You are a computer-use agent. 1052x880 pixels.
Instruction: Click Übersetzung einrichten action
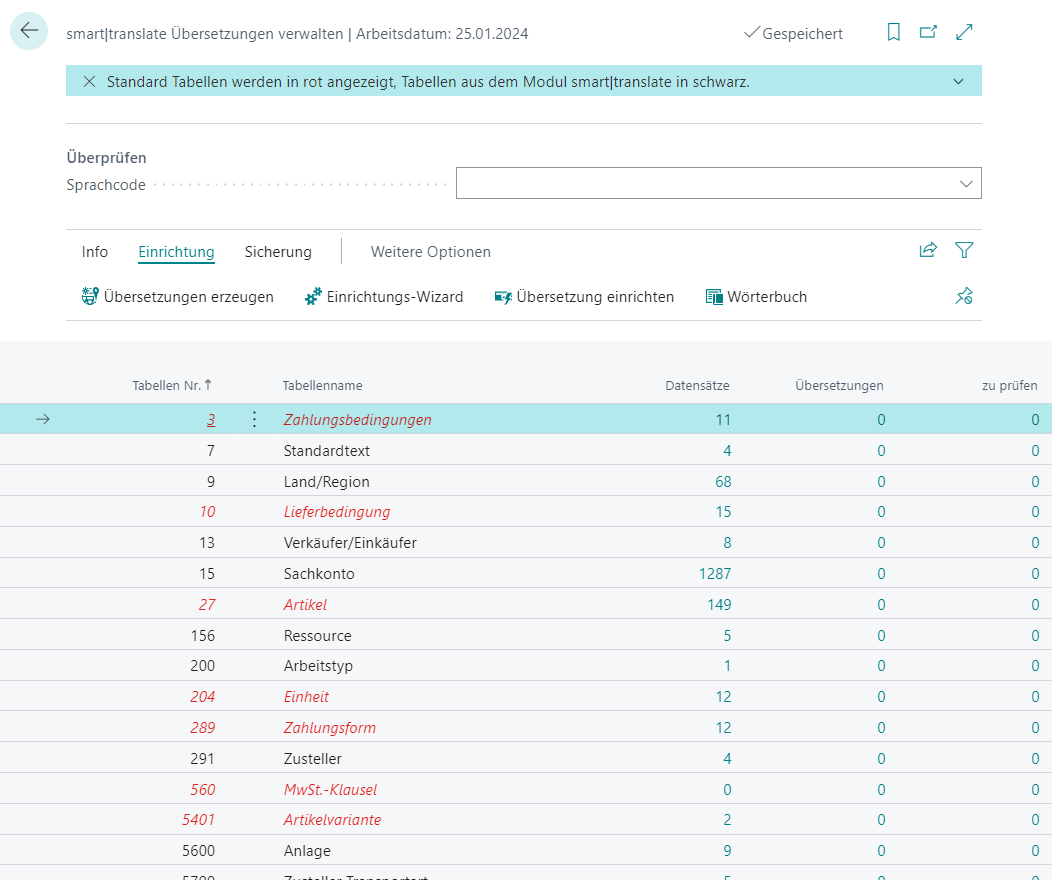point(584,297)
